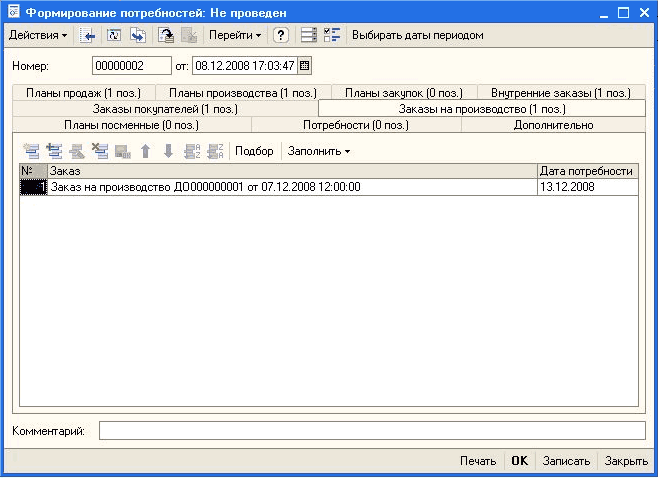
Task: Switch to the Планы производства tab
Action: [243, 93]
